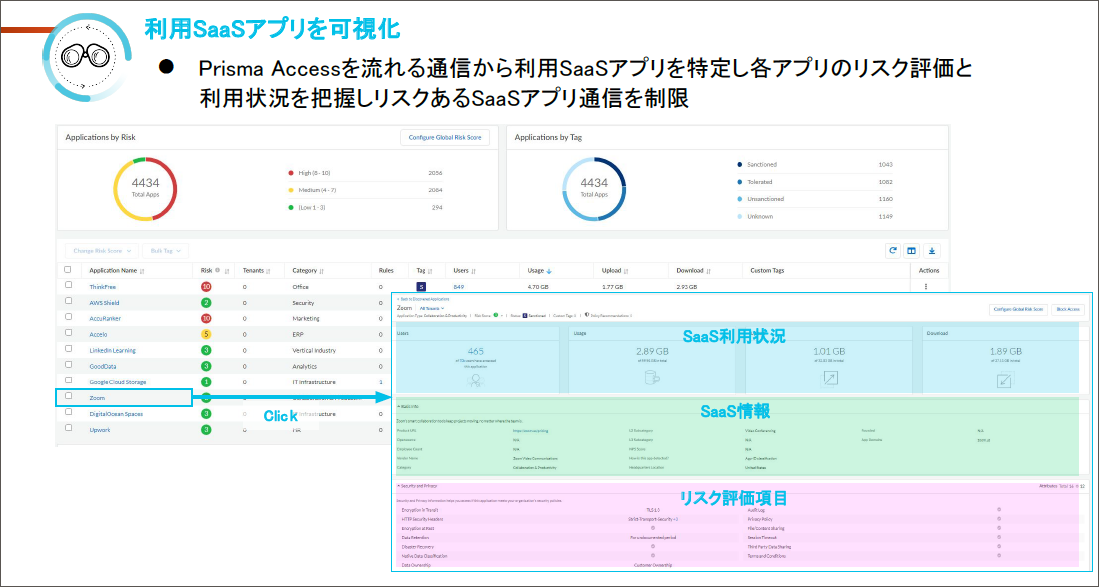Sort by the Application Name column
The height and width of the screenshot is (587, 1099).
[x=142, y=271]
